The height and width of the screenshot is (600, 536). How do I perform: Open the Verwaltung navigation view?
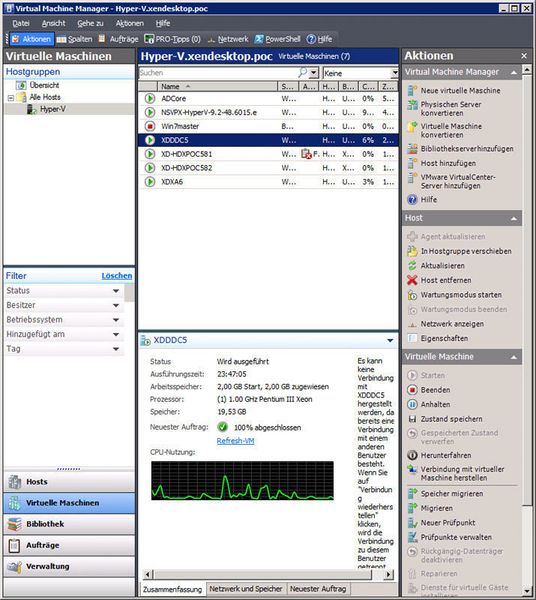pyautogui.click(x=69, y=566)
